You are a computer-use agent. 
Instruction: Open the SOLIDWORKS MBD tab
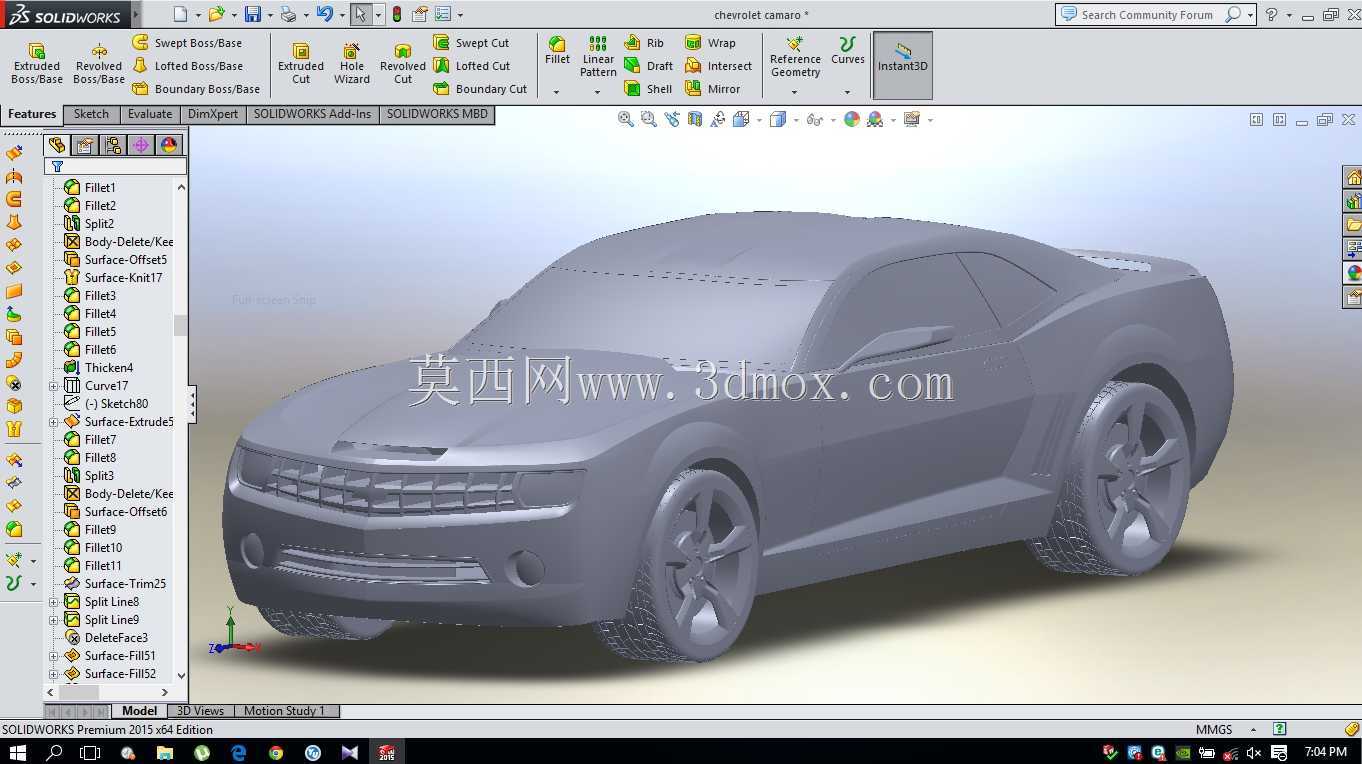437,114
